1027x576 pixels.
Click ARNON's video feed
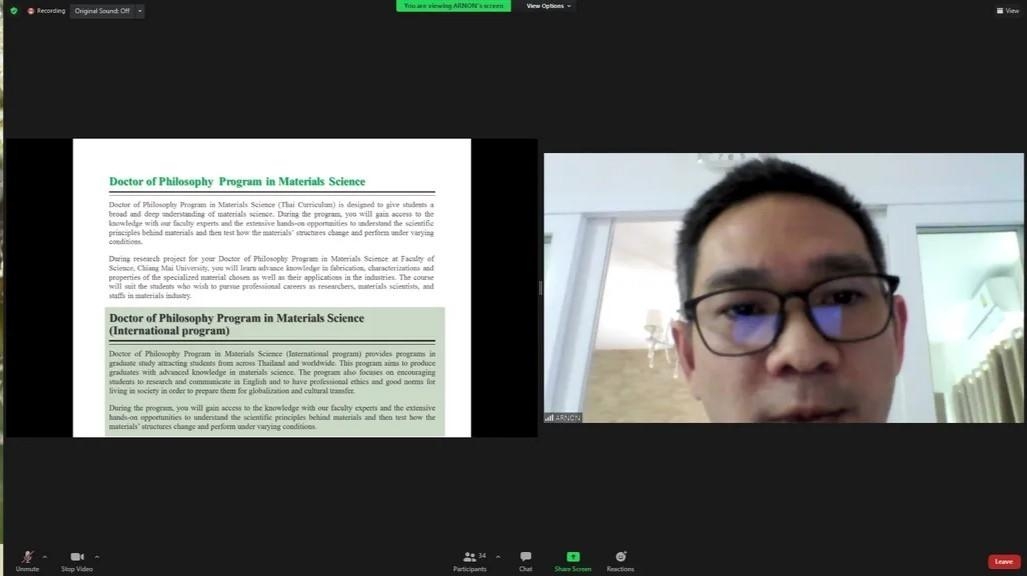coord(783,288)
